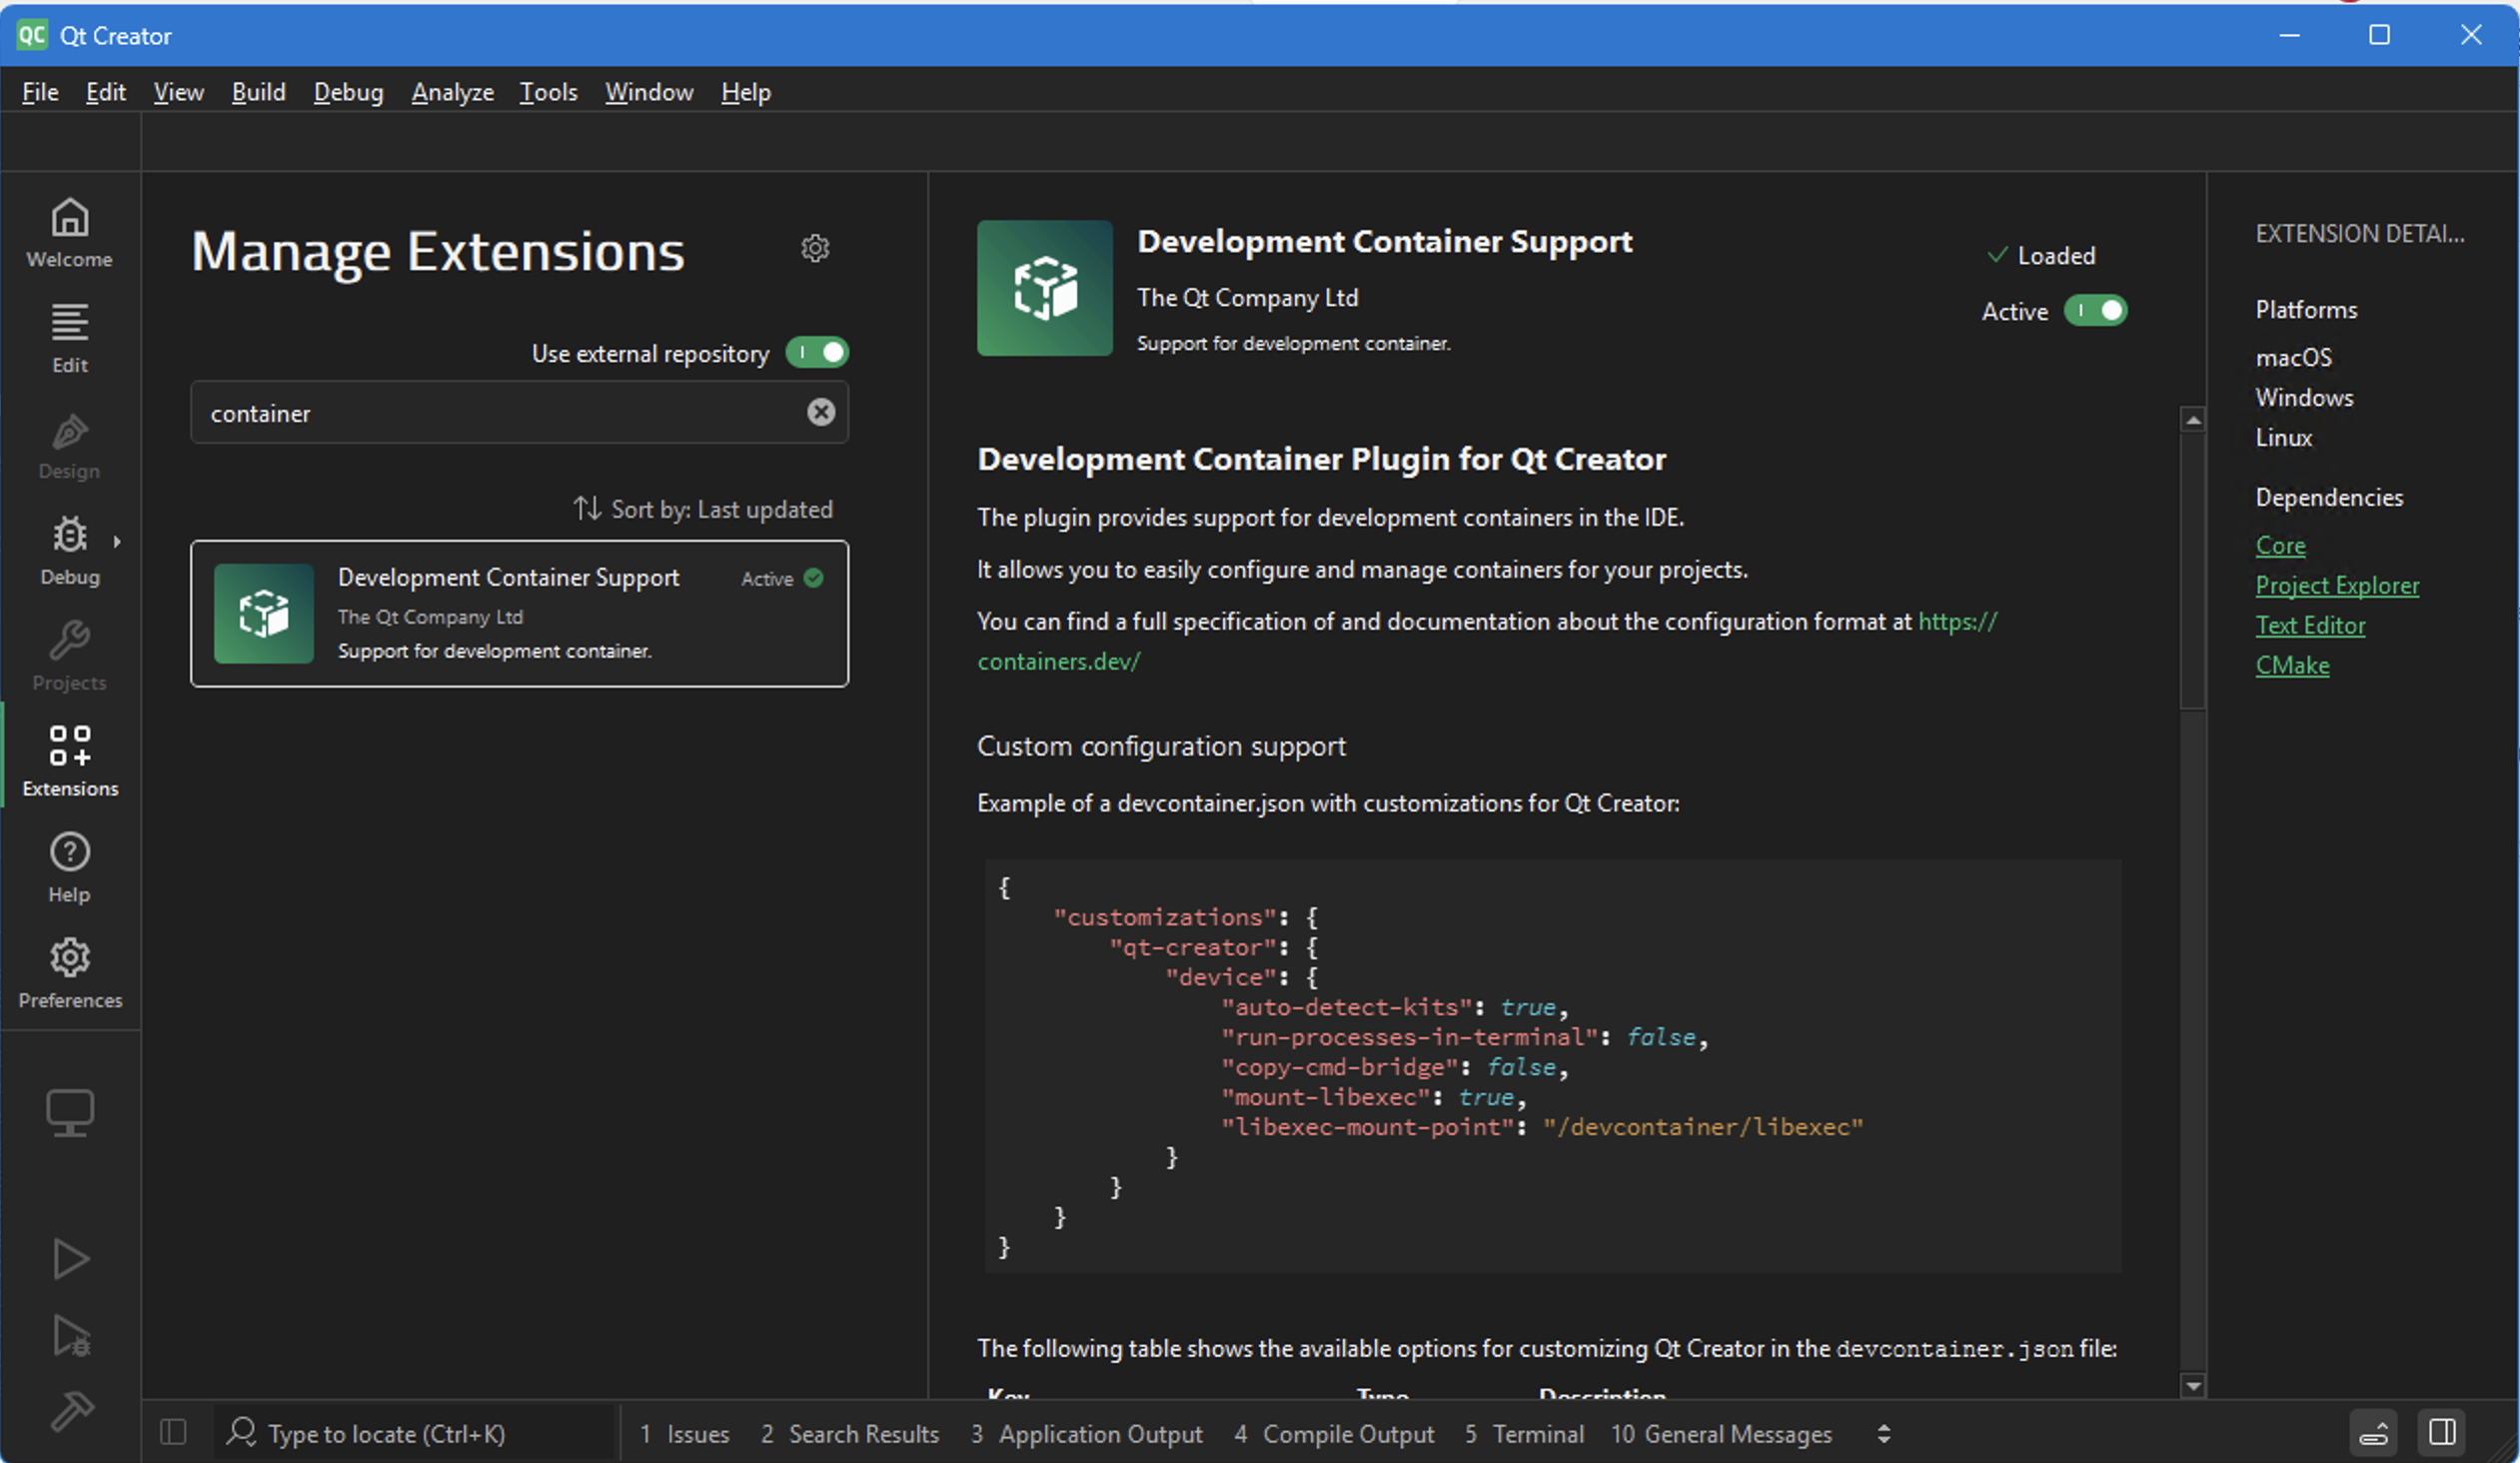The image size is (2520, 1463).
Task: Open output panes selector arrows
Action: point(1884,1434)
